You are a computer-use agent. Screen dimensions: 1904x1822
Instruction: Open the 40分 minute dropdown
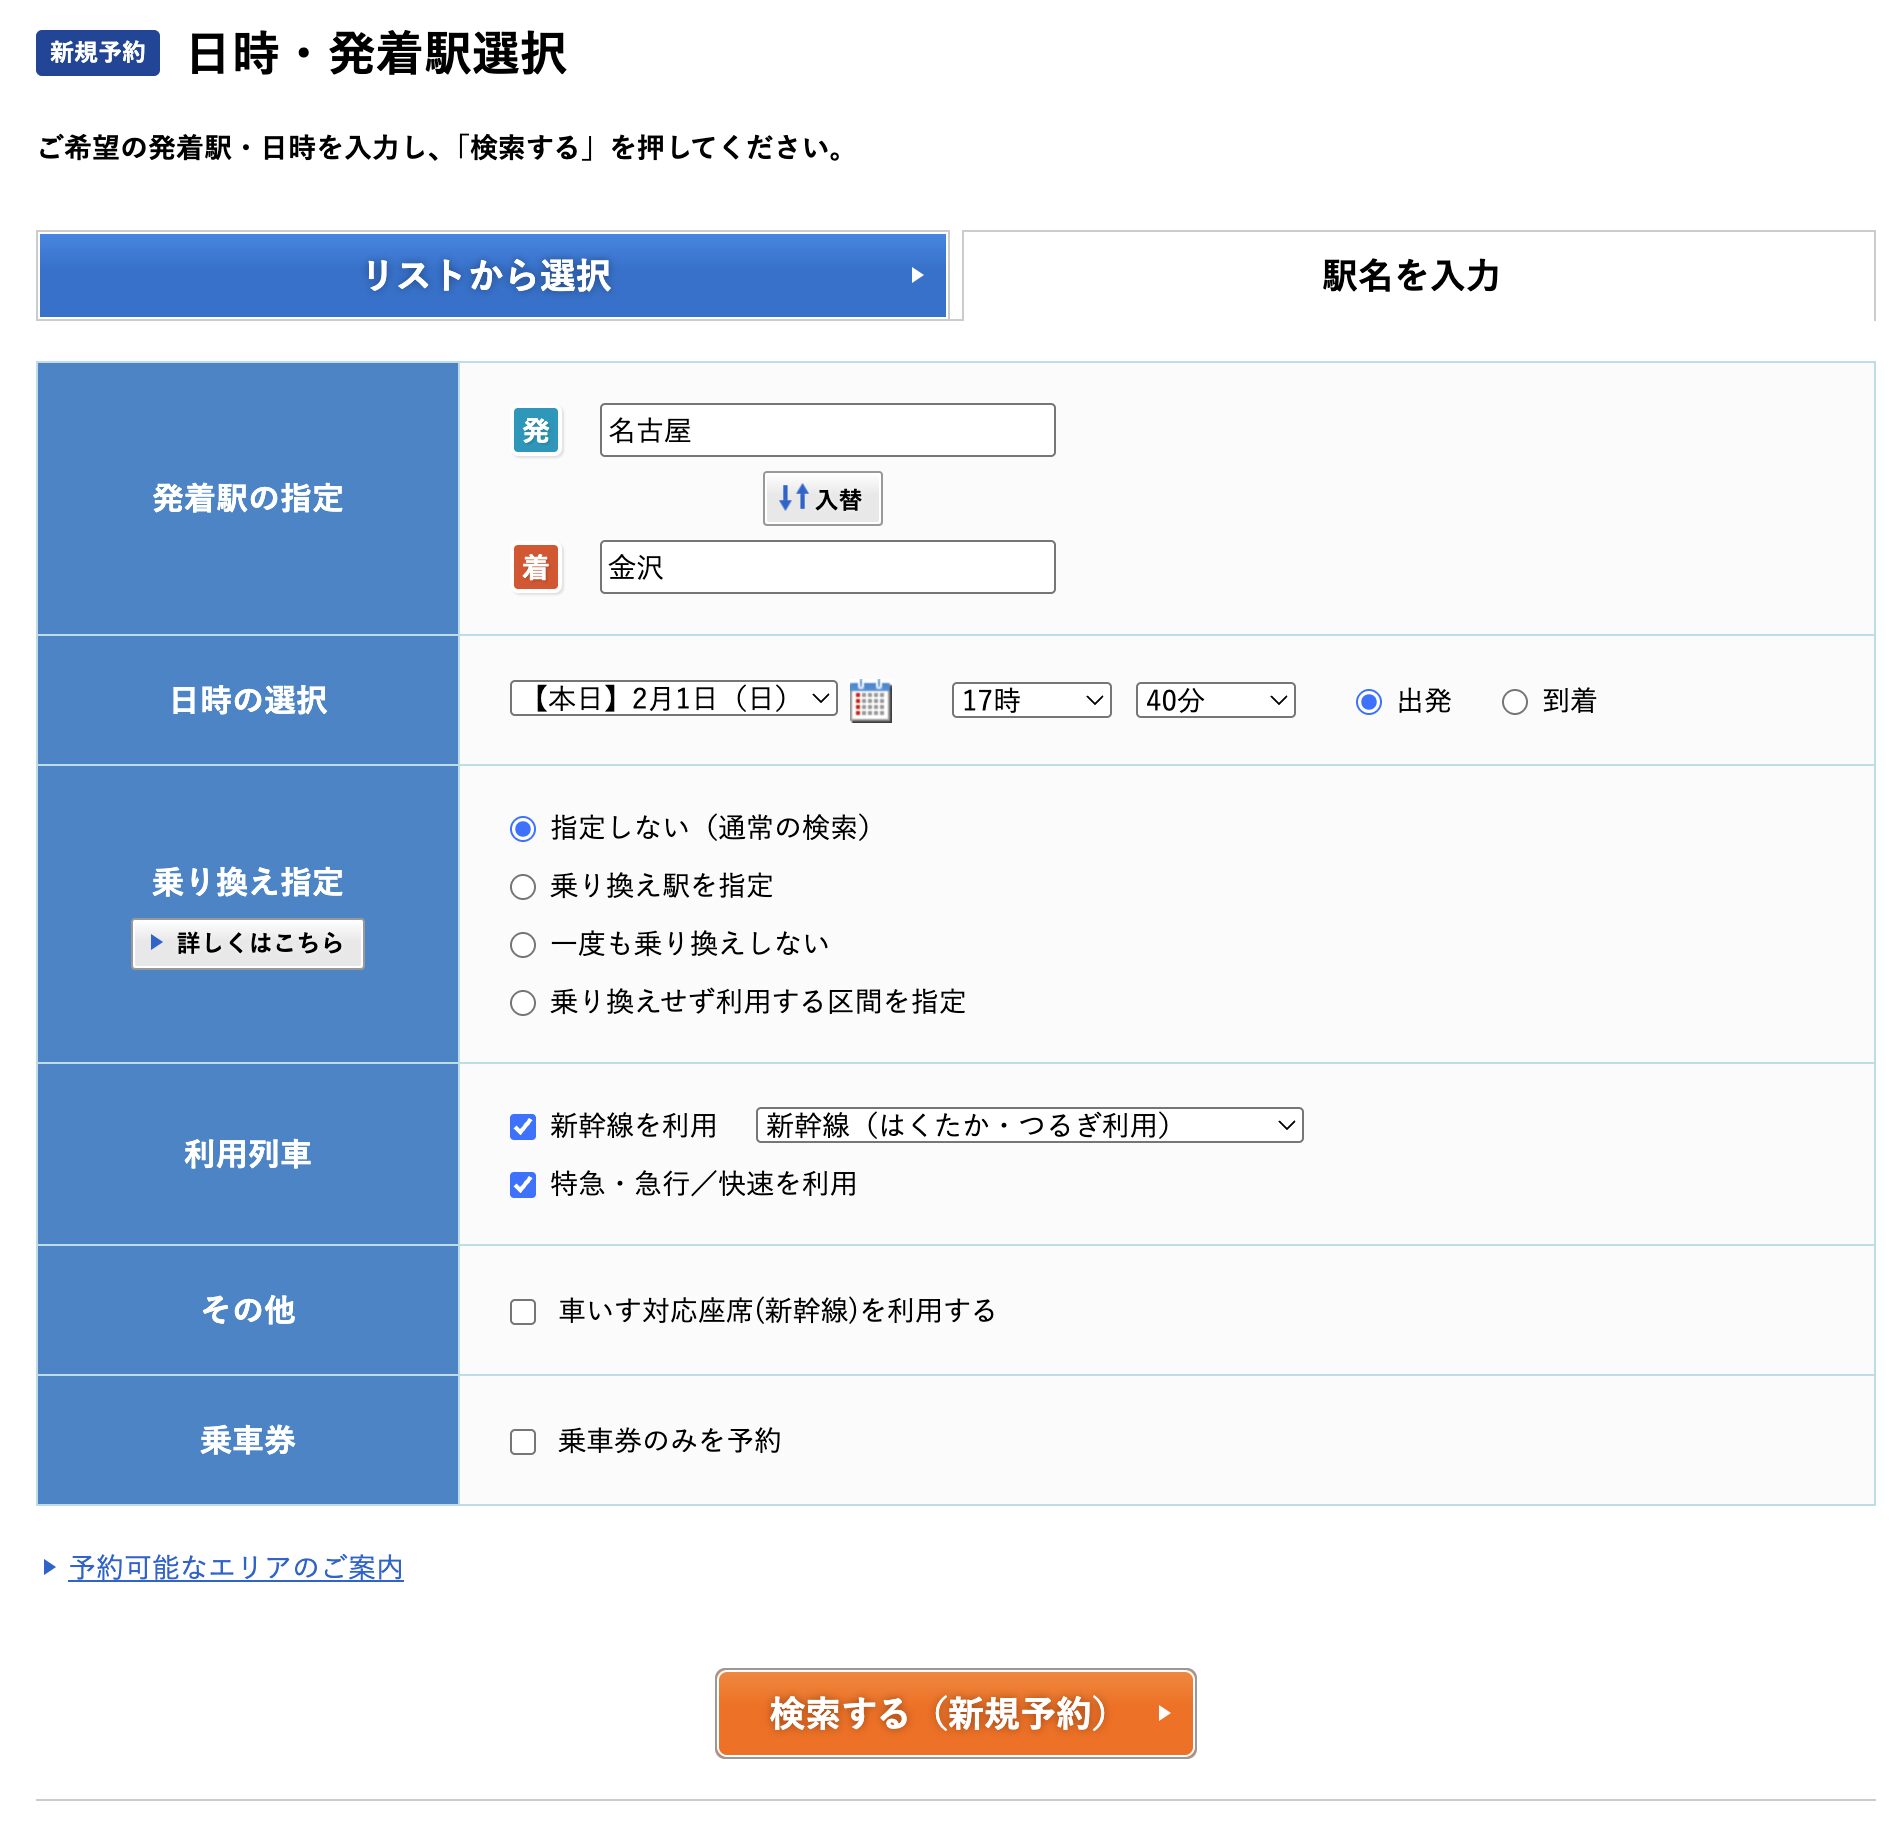click(x=1213, y=700)
